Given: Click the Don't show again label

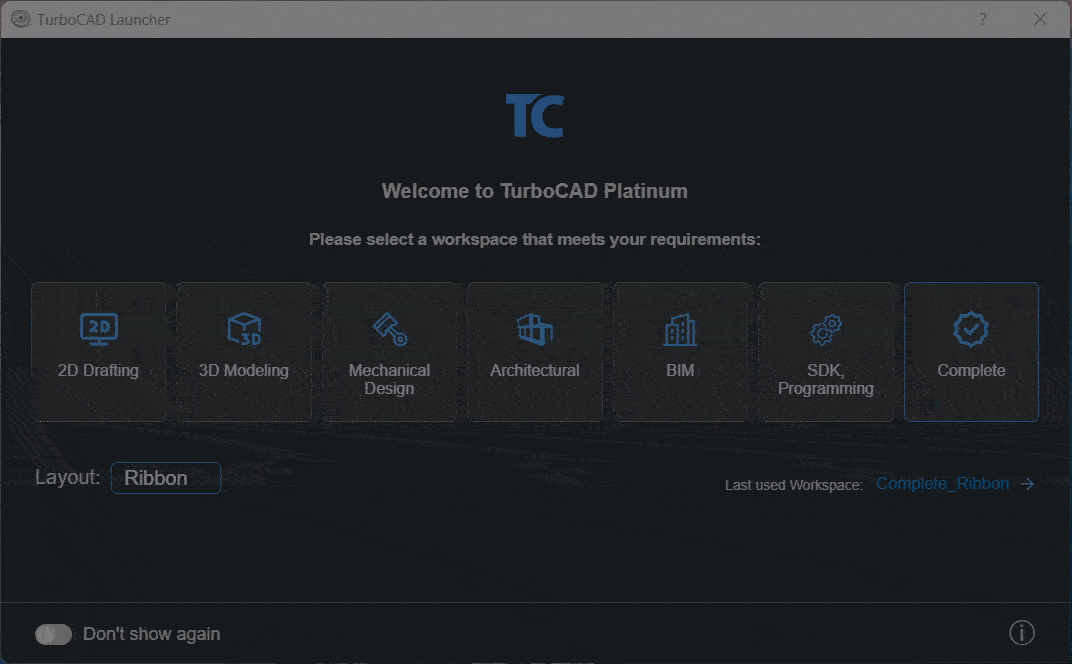Looking at the screenshot, I should (152, 635).
